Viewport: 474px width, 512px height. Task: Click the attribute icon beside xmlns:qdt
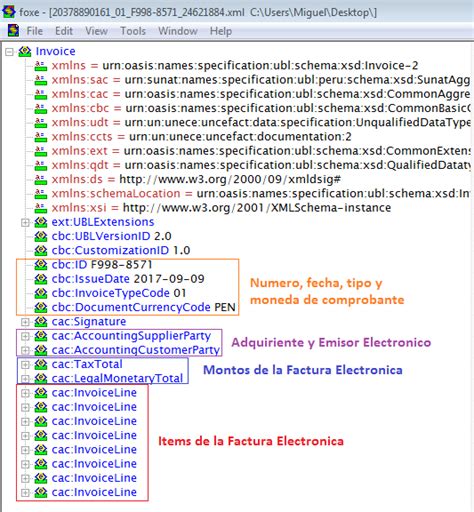coord(41,165)
